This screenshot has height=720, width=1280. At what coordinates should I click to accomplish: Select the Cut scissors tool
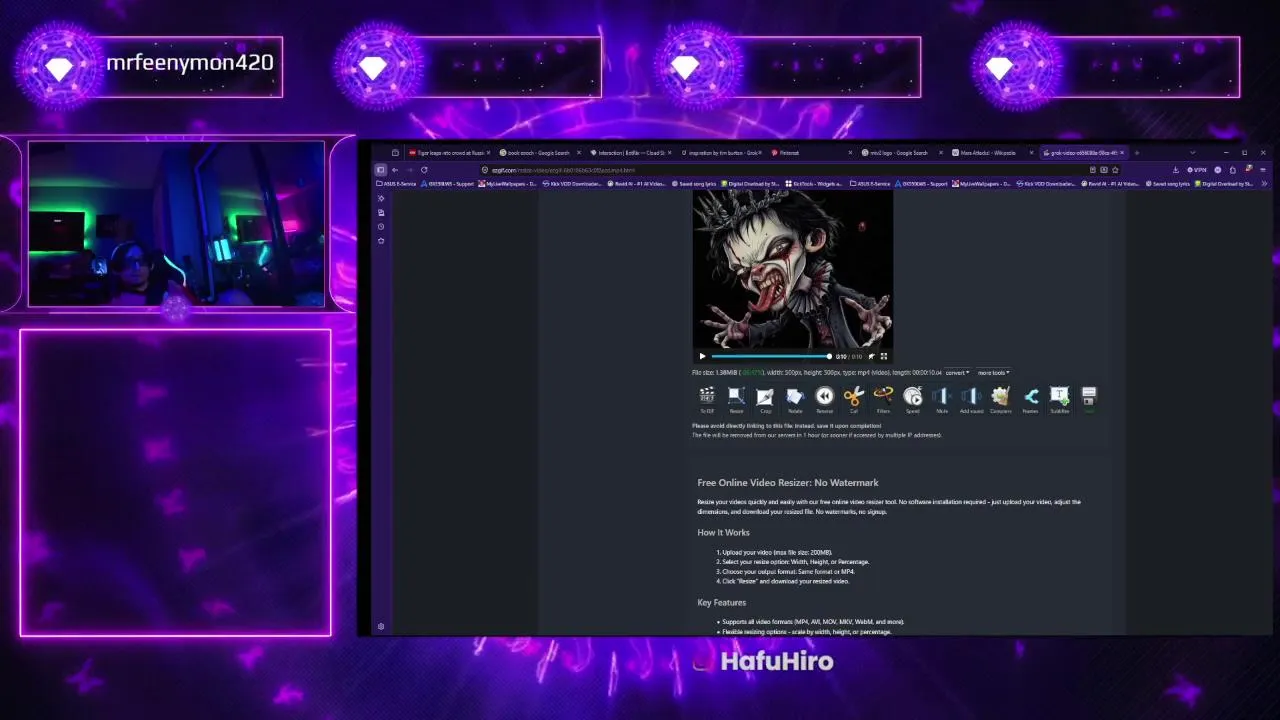coord(853,400)
